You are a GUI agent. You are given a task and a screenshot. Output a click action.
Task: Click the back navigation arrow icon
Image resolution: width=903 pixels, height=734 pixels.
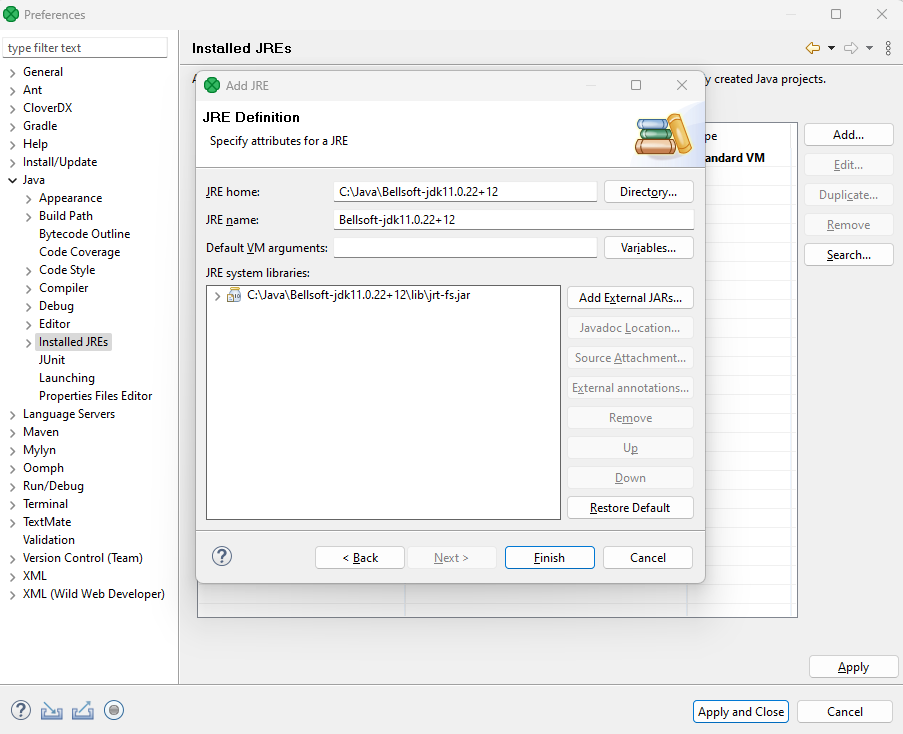812,48
